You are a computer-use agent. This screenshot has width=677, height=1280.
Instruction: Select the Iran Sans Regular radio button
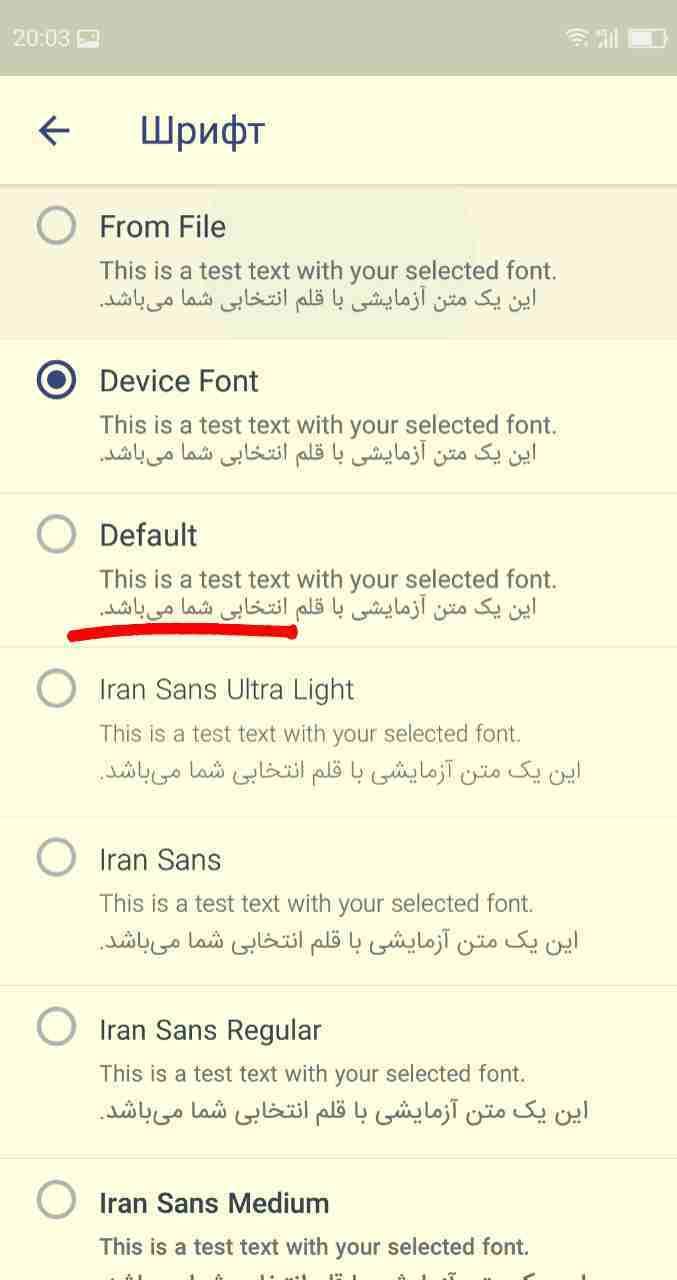(56, 1028)
